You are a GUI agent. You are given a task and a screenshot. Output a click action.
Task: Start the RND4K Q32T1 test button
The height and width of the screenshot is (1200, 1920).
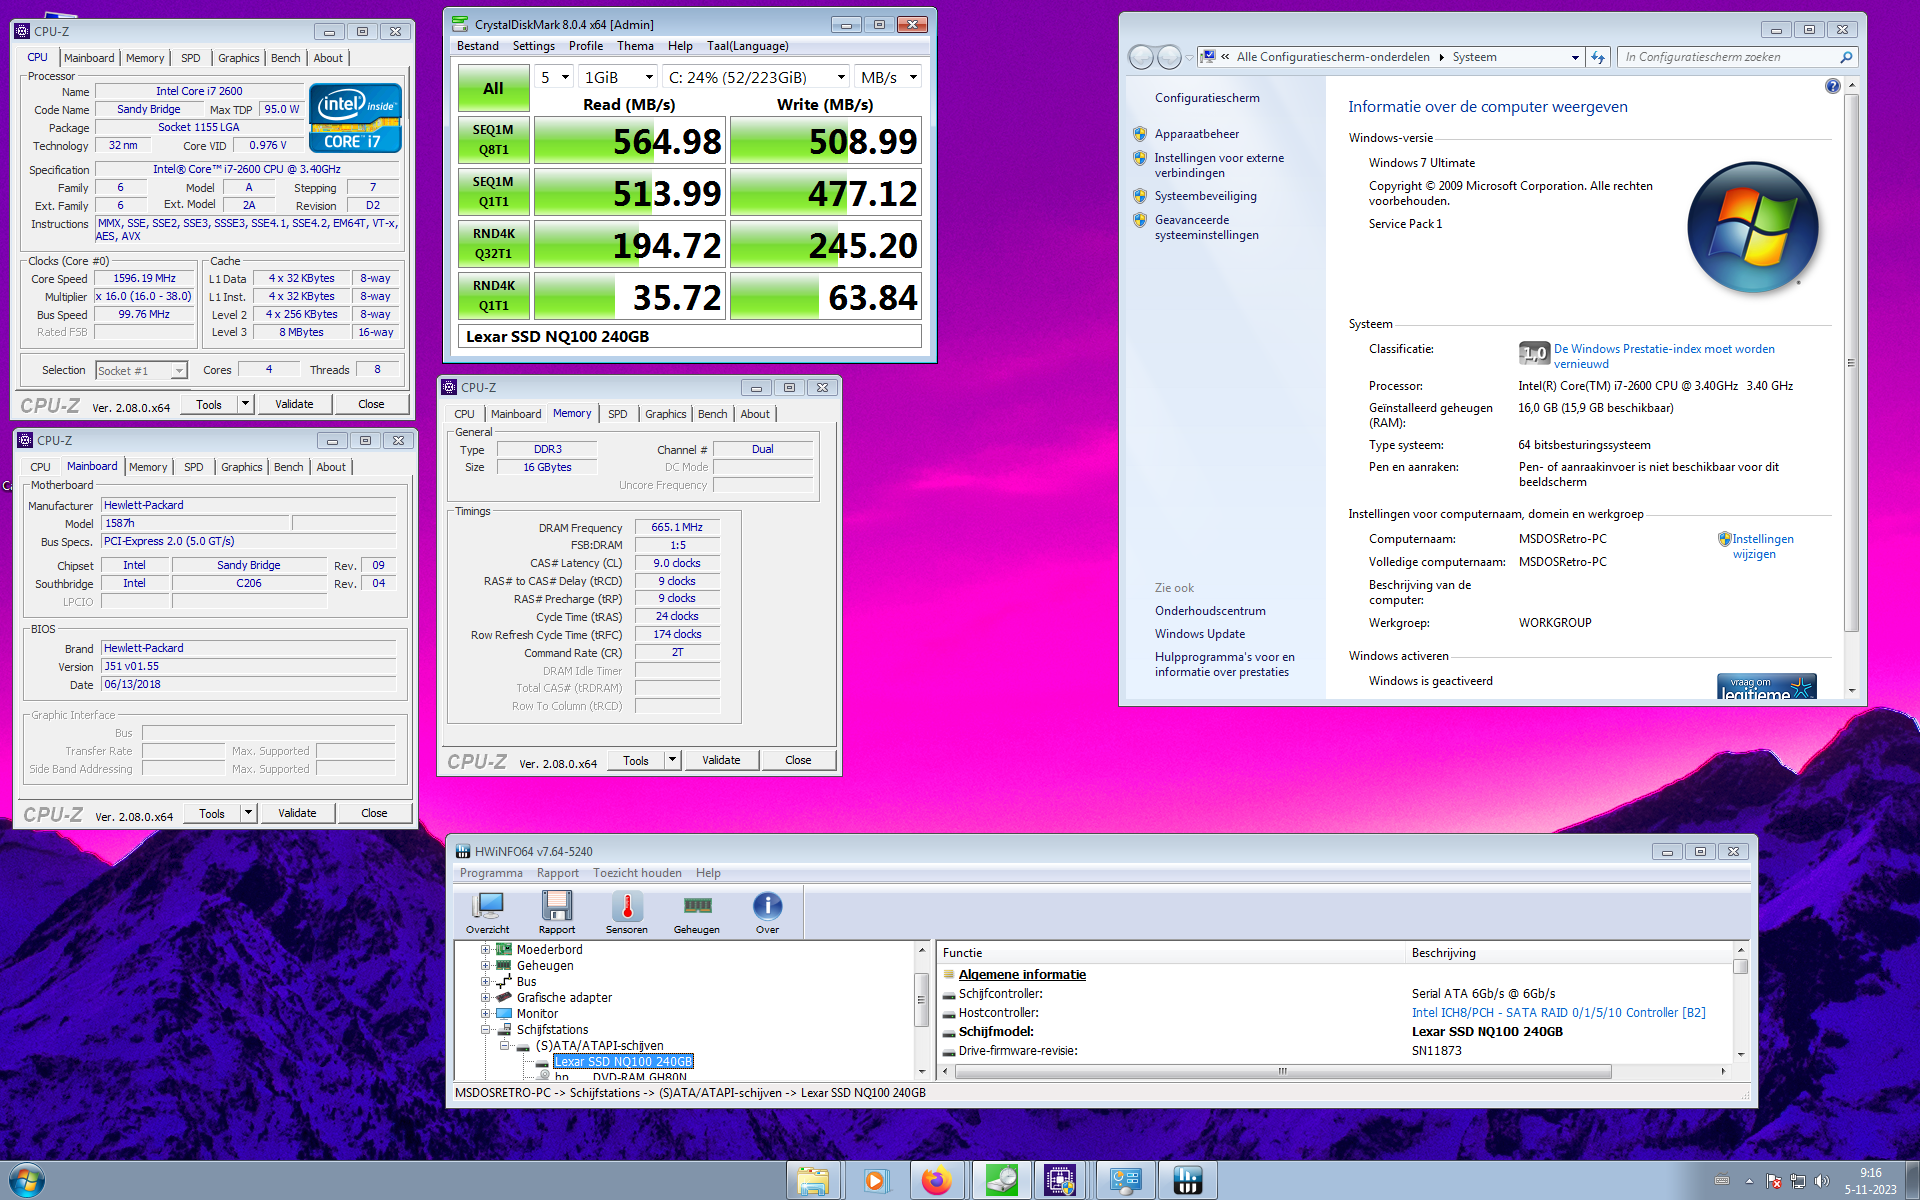click(x=493, y=244)
